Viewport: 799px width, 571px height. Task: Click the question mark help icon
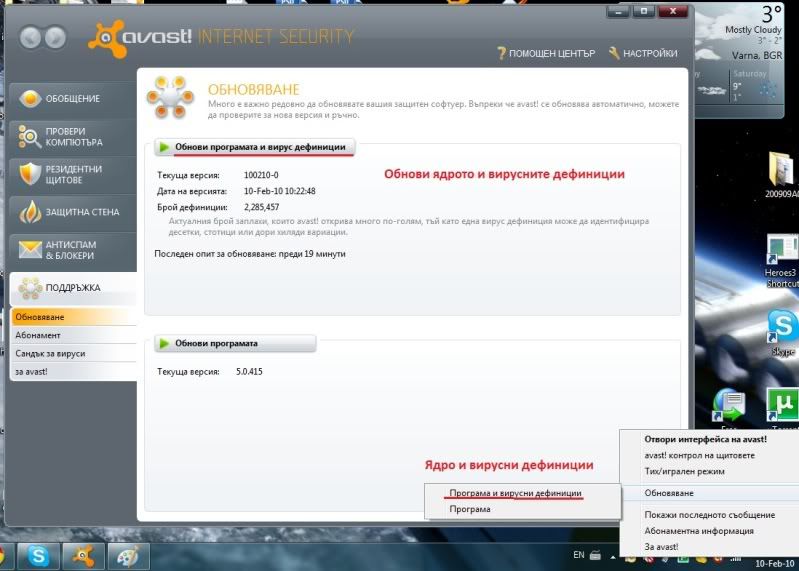(502, 53)
